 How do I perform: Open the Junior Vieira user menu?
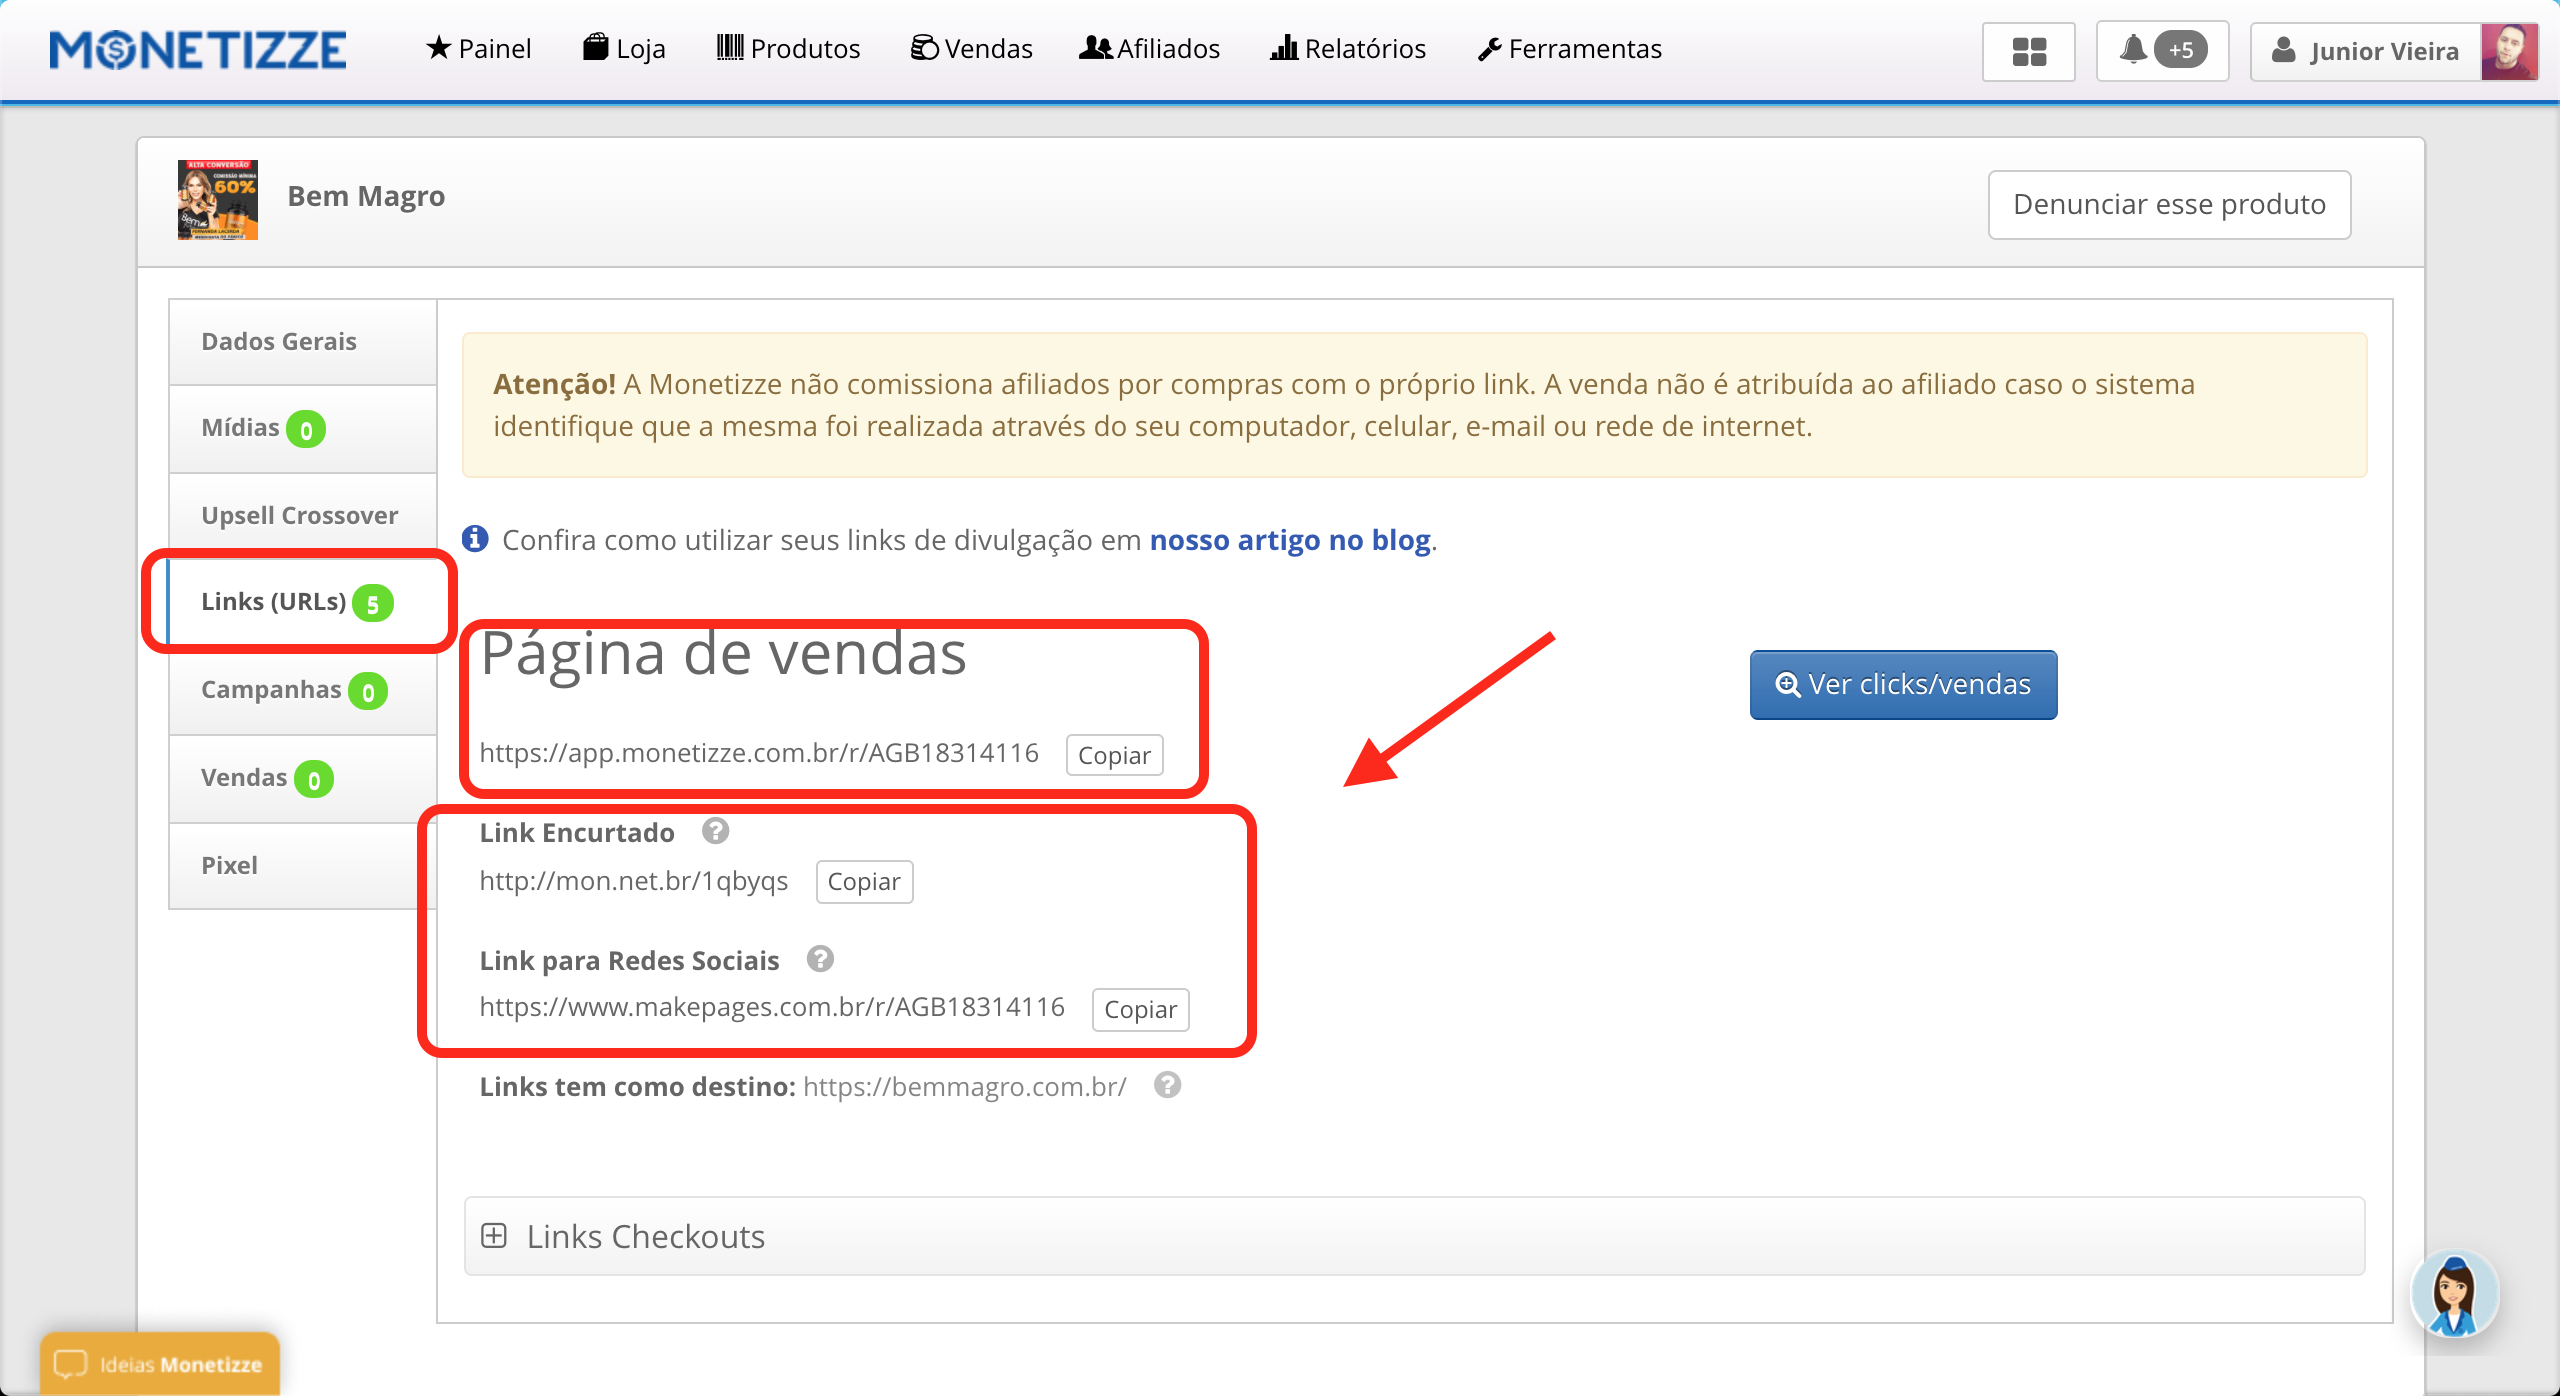(x=2365, y=51)
